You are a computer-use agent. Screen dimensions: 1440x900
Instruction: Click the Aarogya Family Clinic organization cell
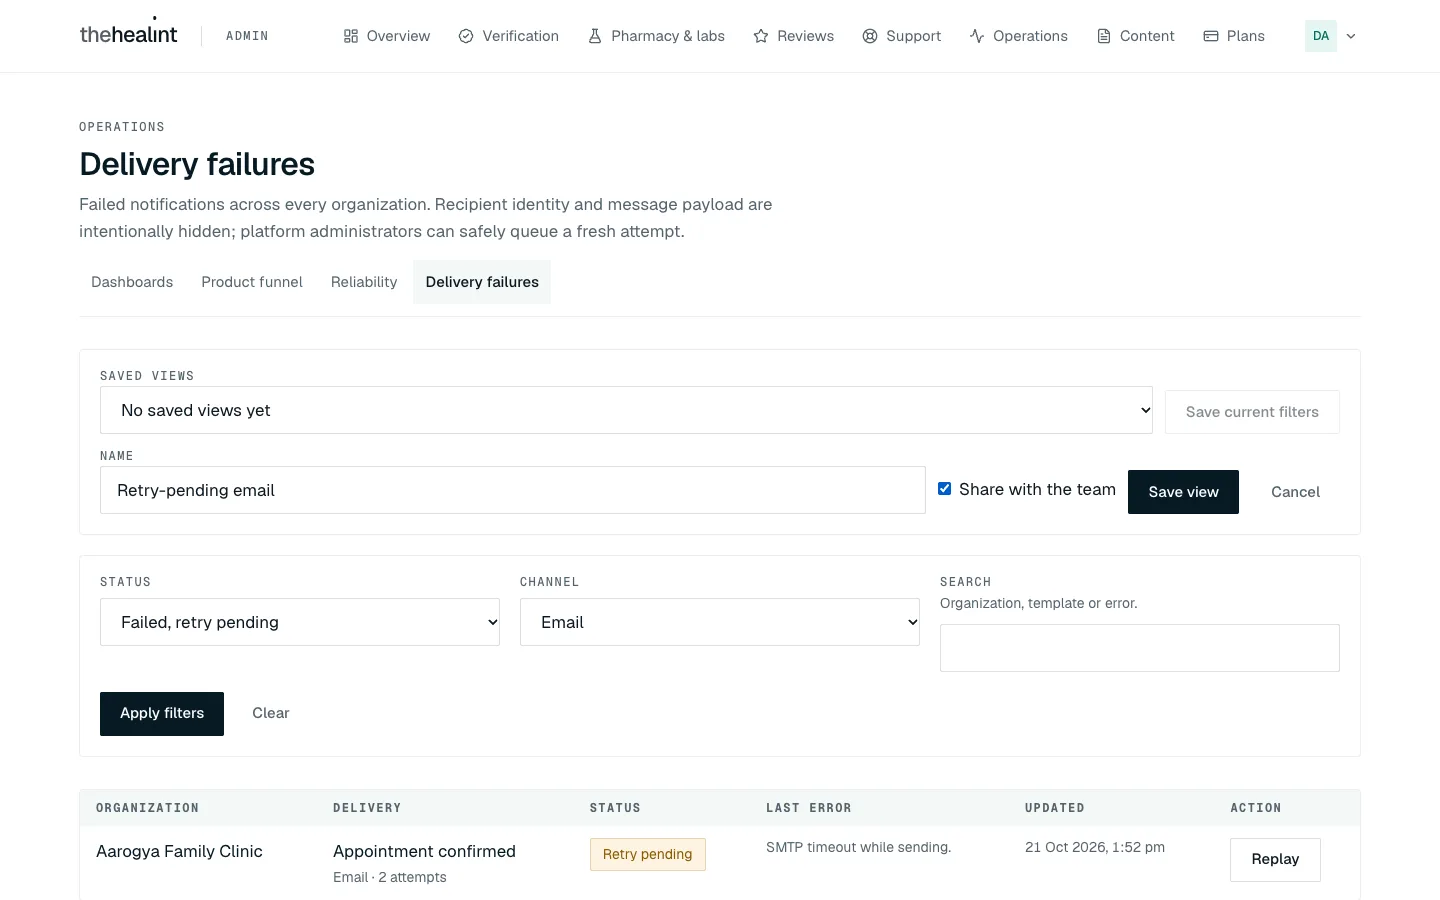[179, 851]
